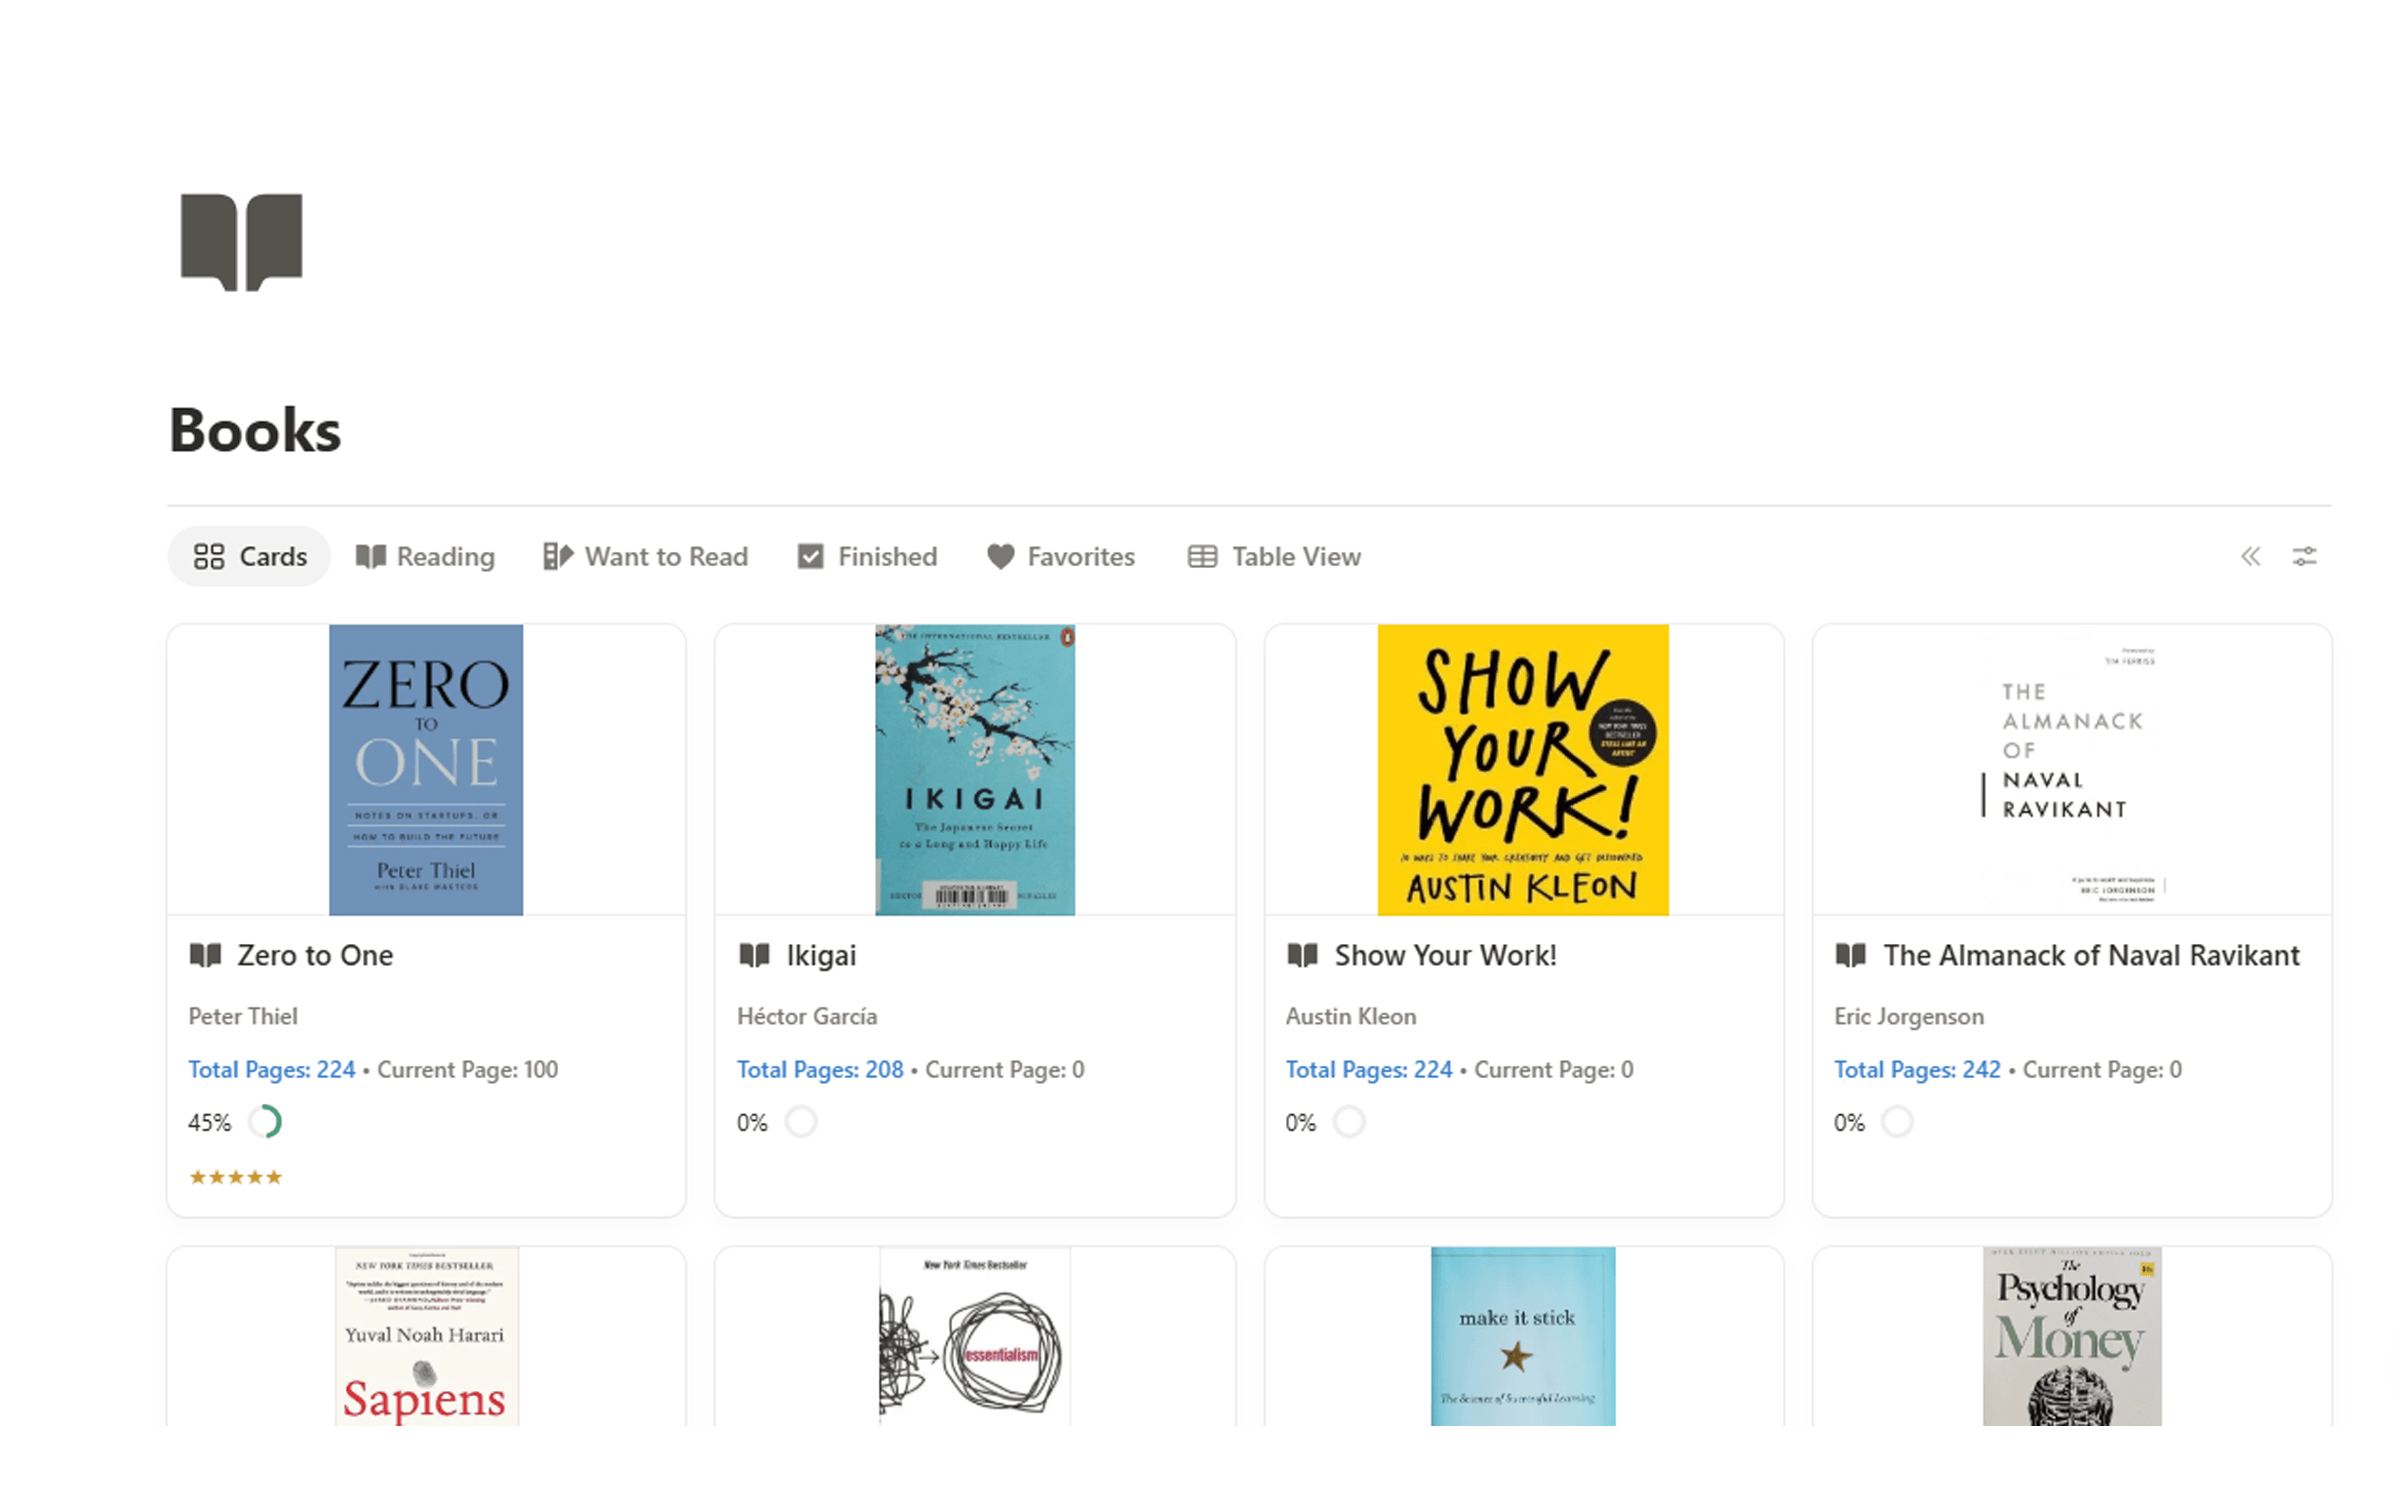Image resolution: width=2400 pixels, height=1485 pixels.
Task: Click the Ikigai cover image
Action: pos(975,769)
